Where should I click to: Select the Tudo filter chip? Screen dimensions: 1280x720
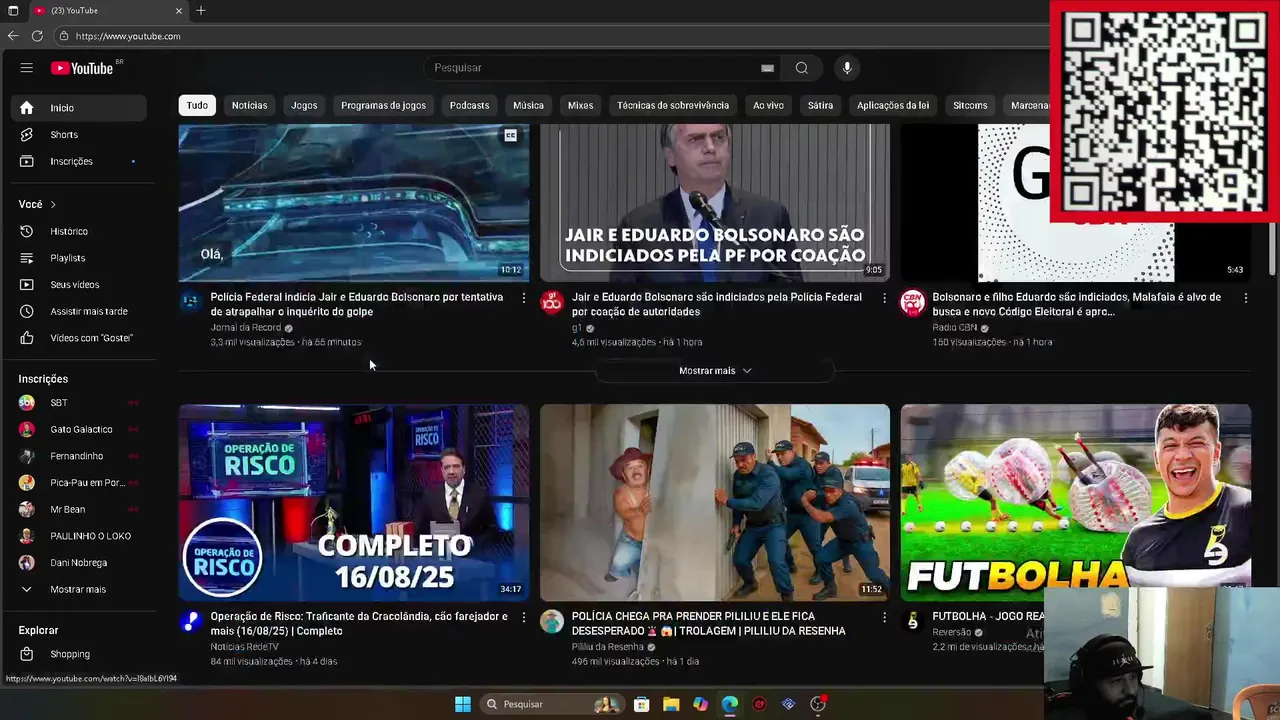click(x=197, y=105)
